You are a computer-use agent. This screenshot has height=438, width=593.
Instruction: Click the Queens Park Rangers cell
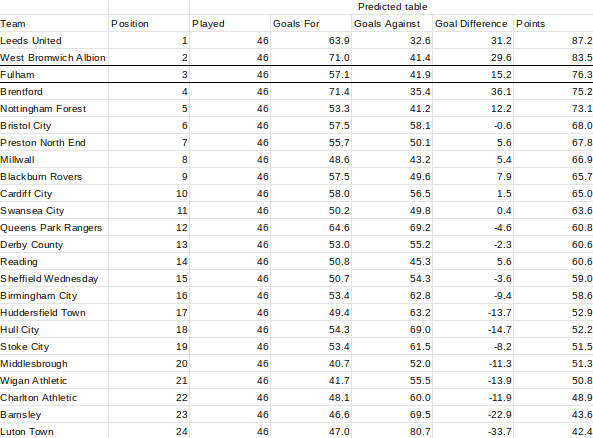54,228
